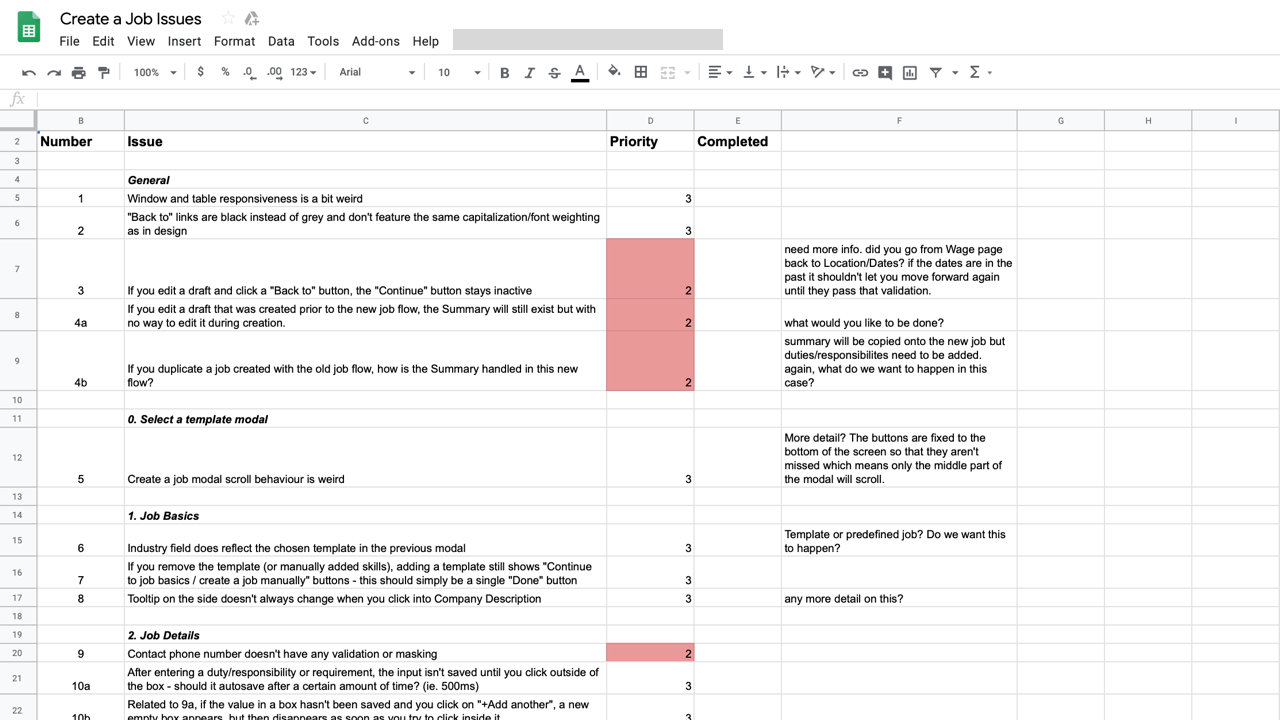This screenshot has height=720, width=1280.
Task: Insert a comment
Action: tap(885, 72)
